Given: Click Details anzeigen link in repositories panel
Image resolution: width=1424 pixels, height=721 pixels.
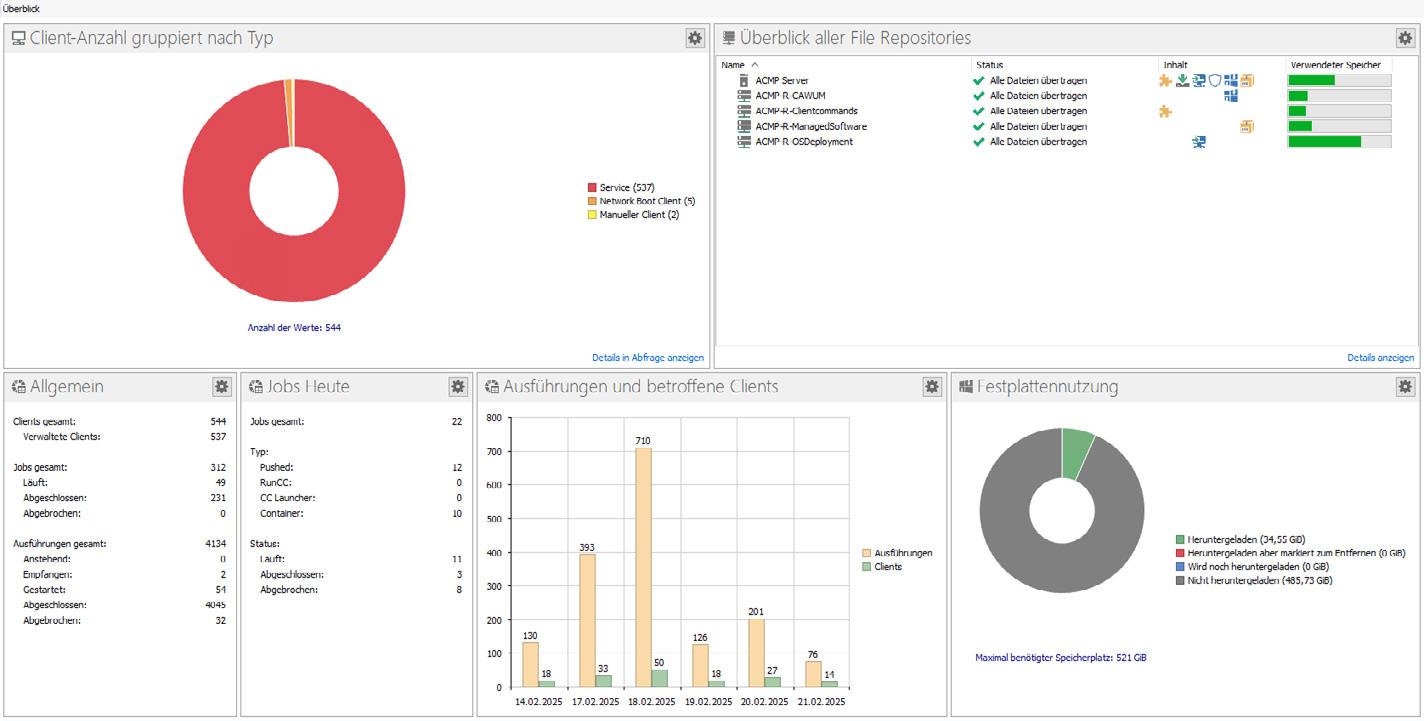Looking at the screenshot, I should [1380, 357].
